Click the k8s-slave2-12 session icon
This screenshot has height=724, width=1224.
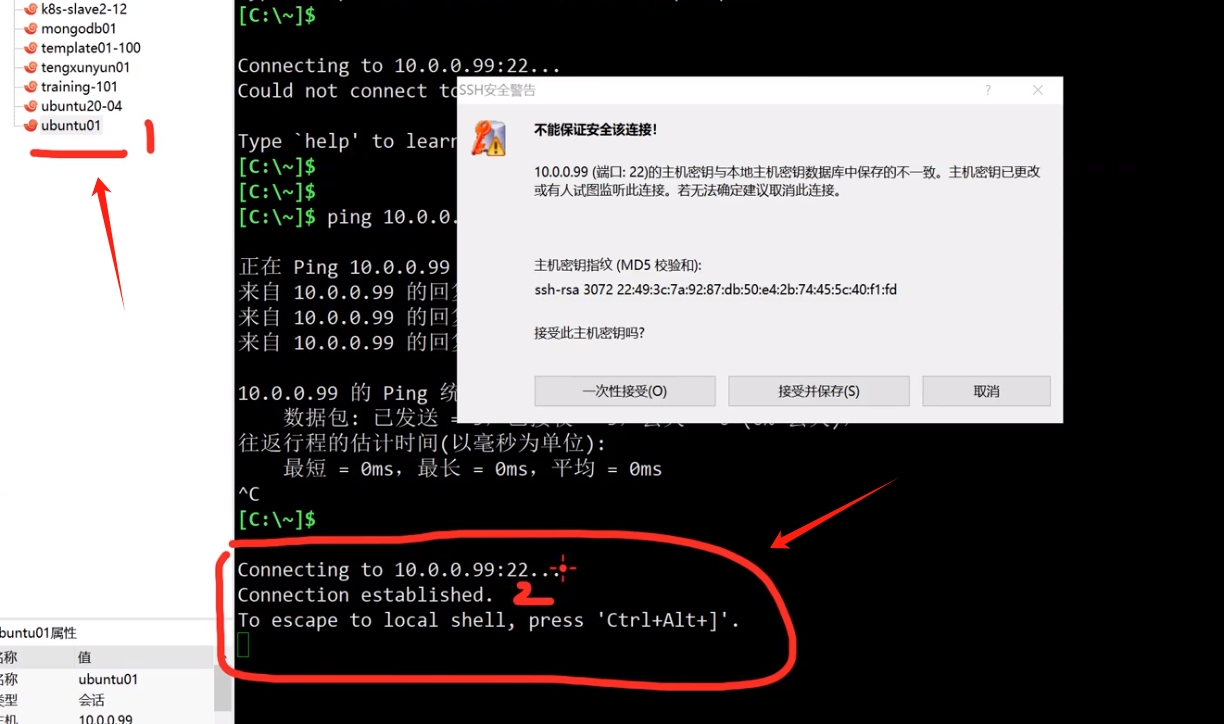tap(31, 9)
